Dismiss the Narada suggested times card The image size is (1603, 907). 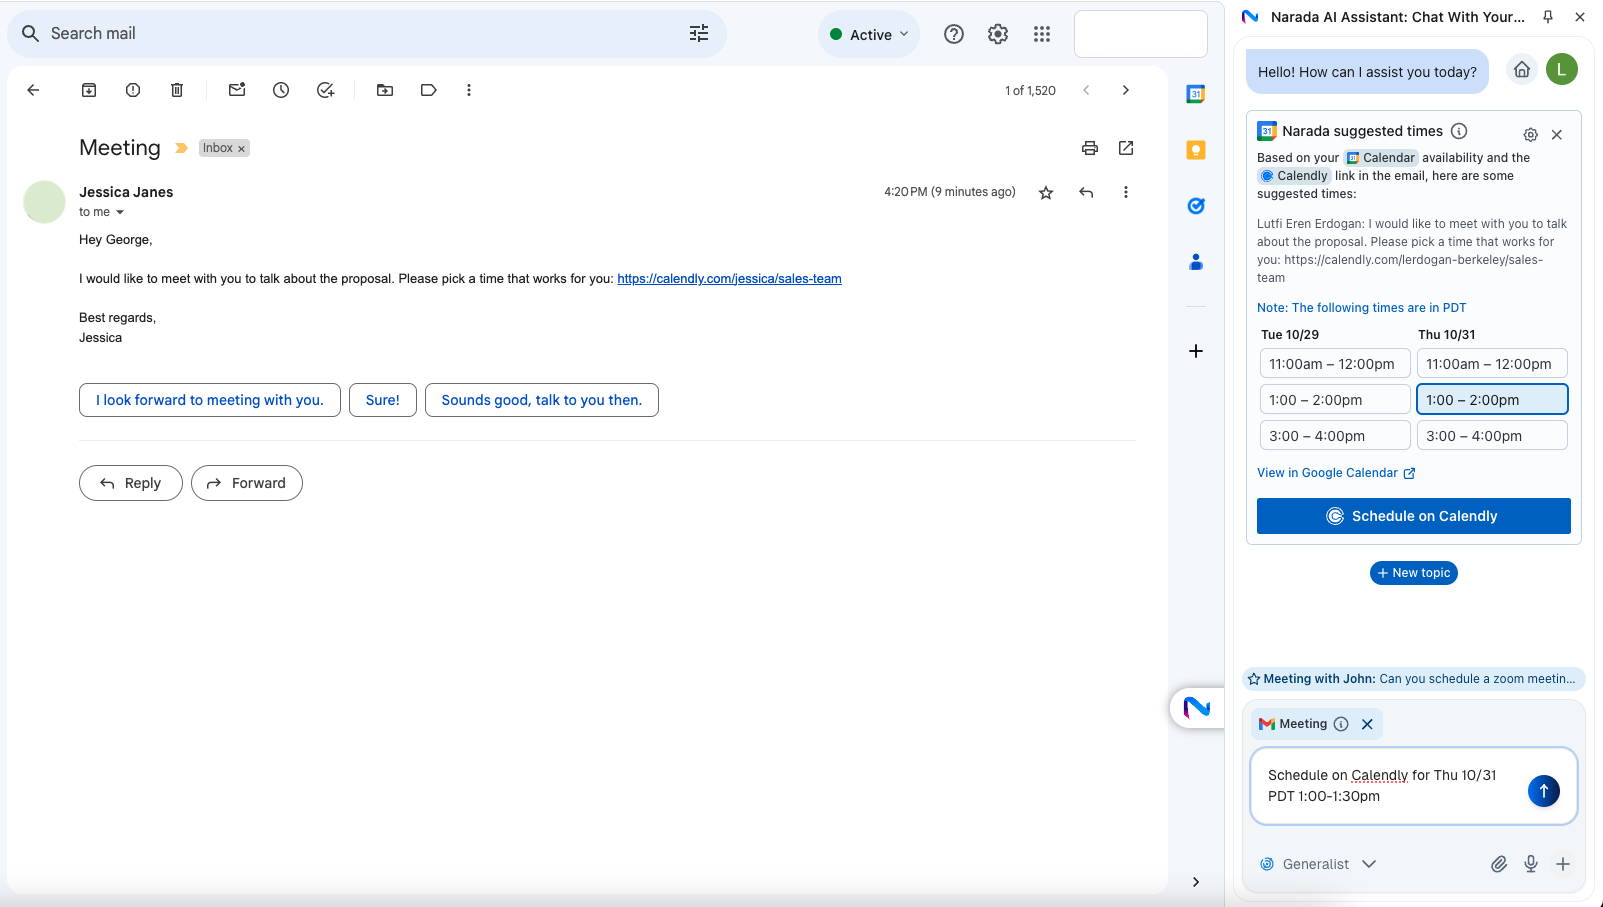click(x=1557, y=135)
